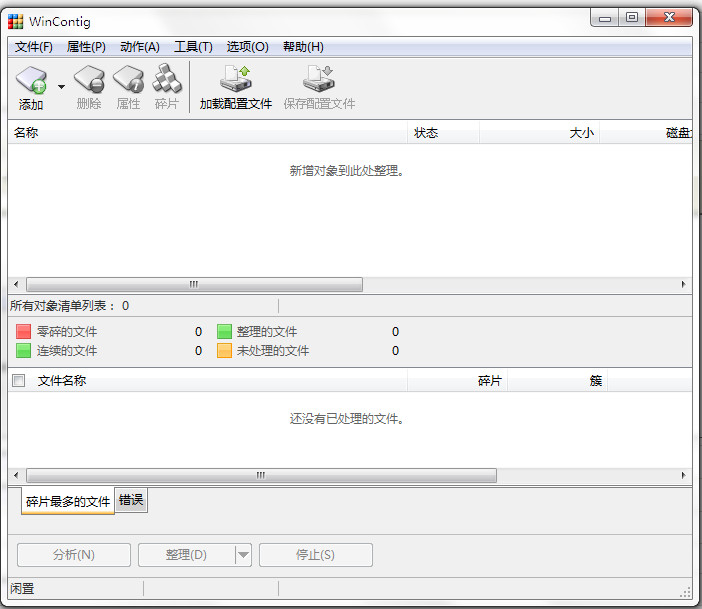
Task: Tick the checkbox beside 文件名称 header
Action: 18,381
